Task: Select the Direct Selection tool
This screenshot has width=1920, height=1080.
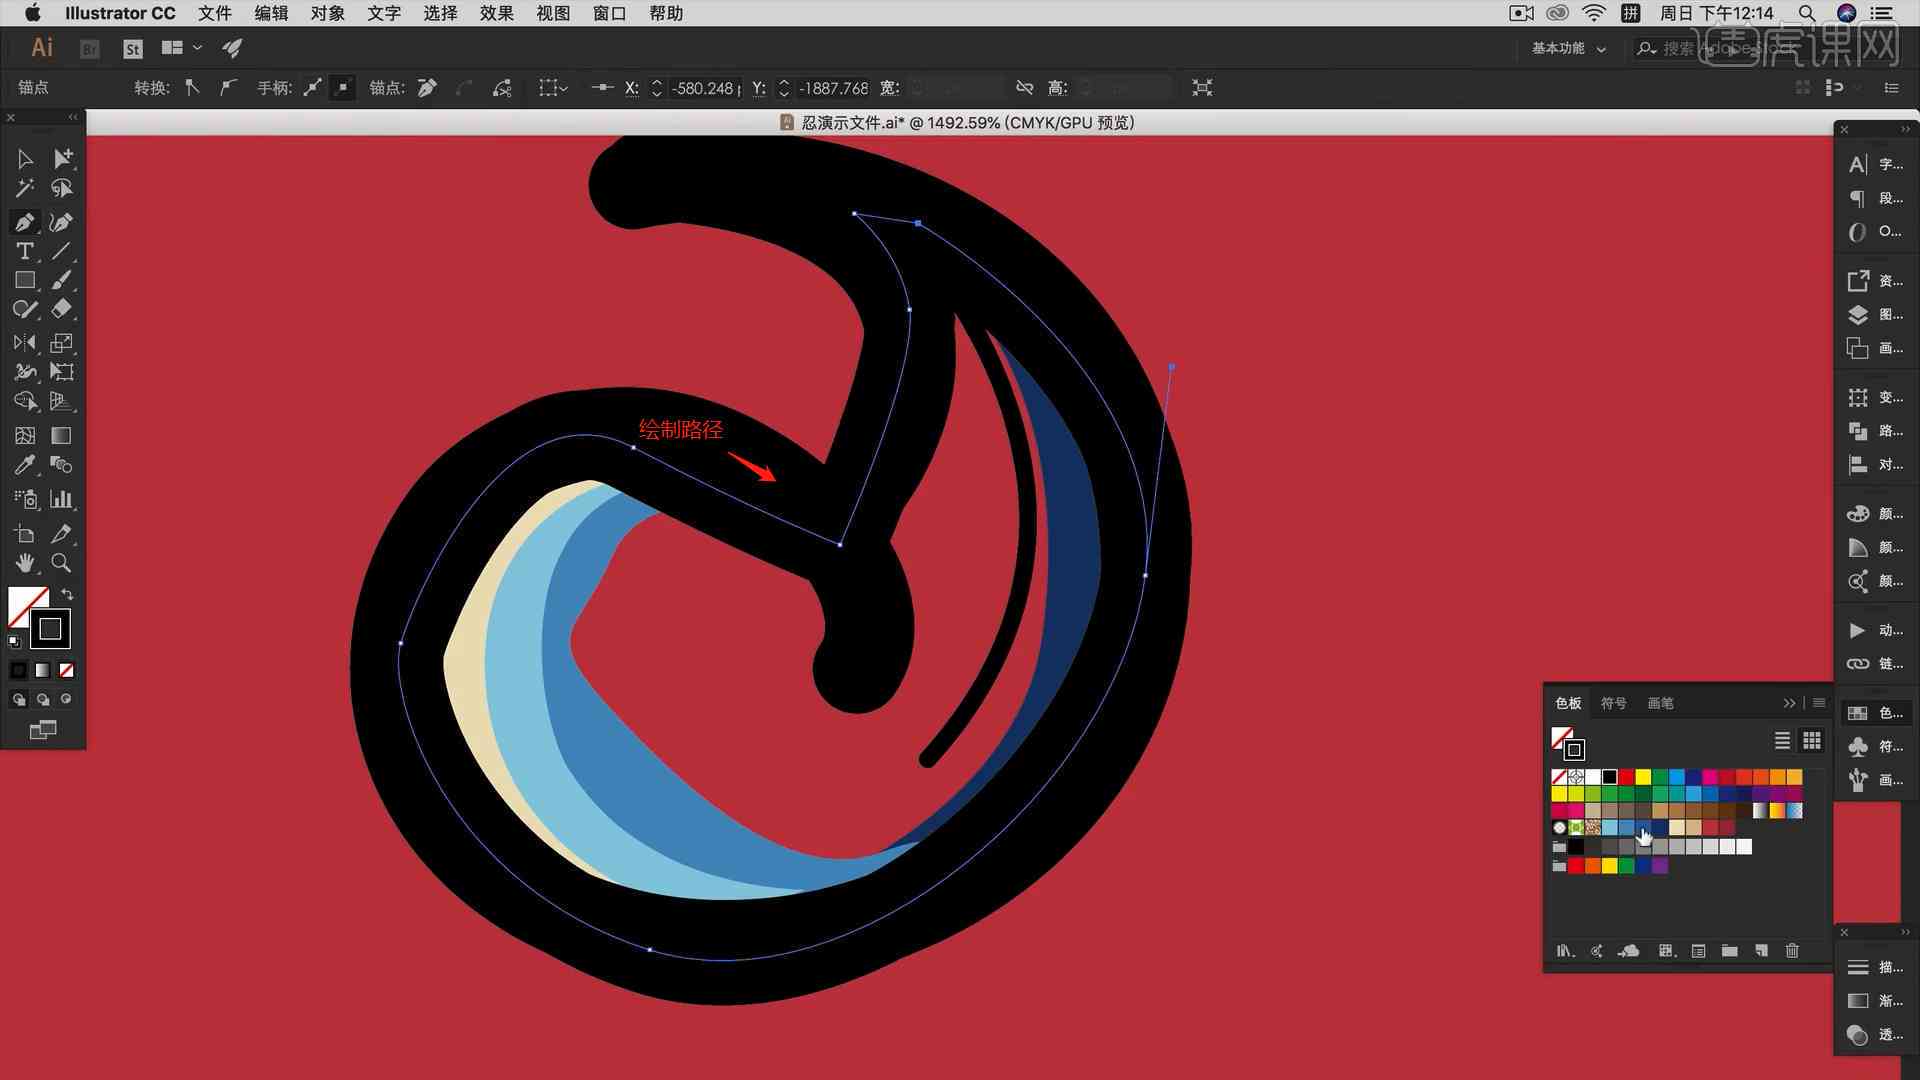Action: [62, 157]
